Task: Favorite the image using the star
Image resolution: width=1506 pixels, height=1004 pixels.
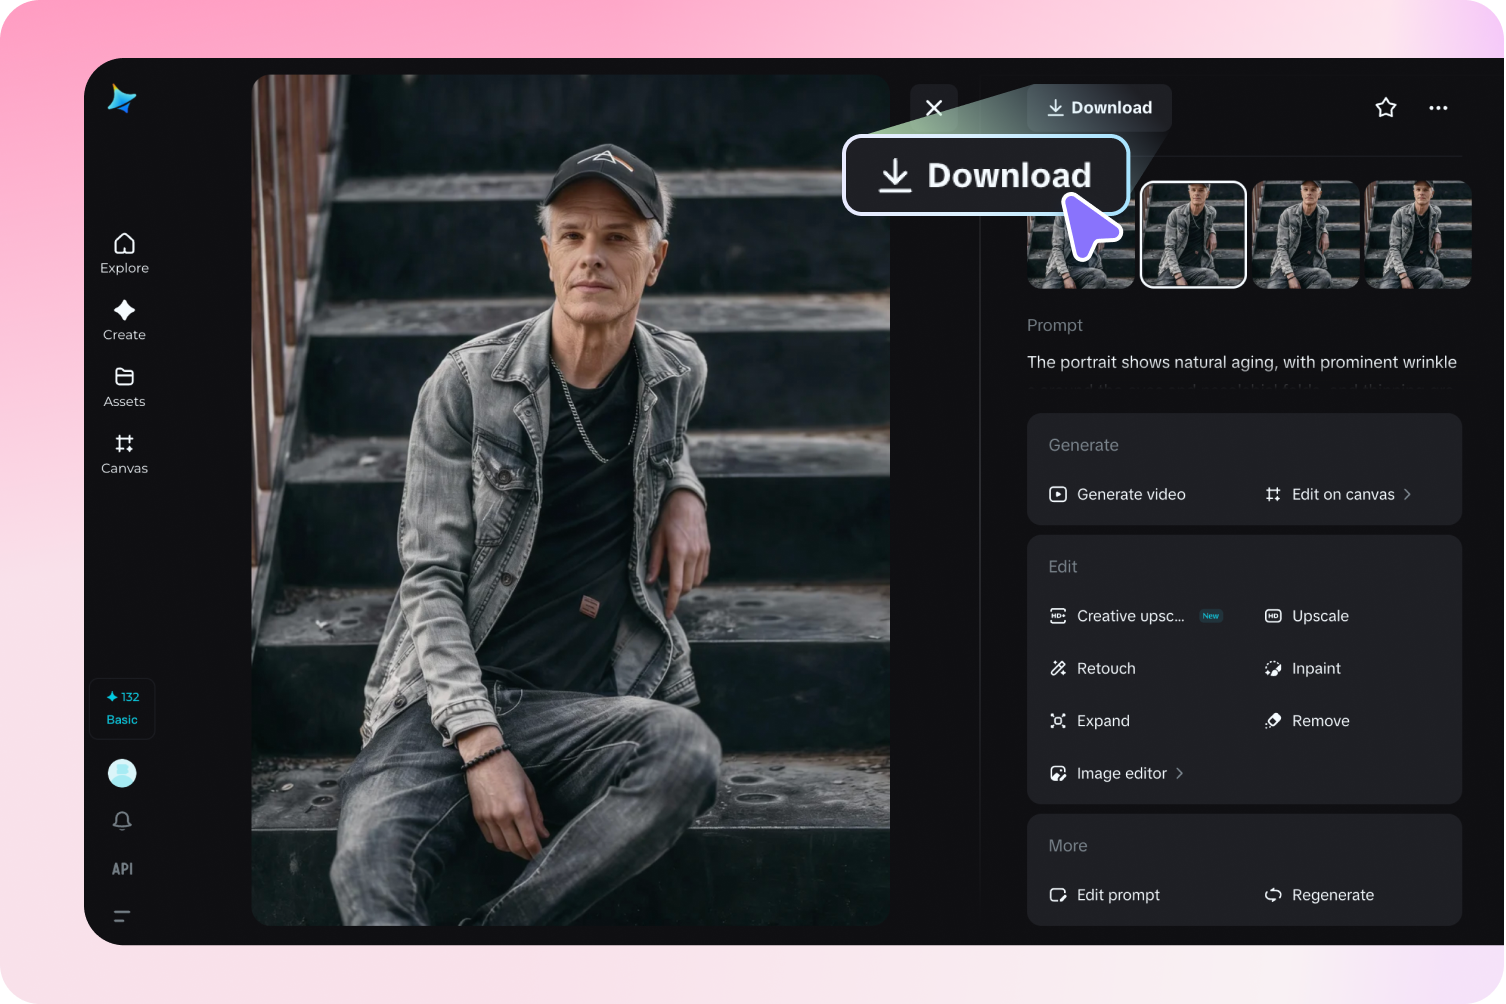Action: [x=1385, y=107]
